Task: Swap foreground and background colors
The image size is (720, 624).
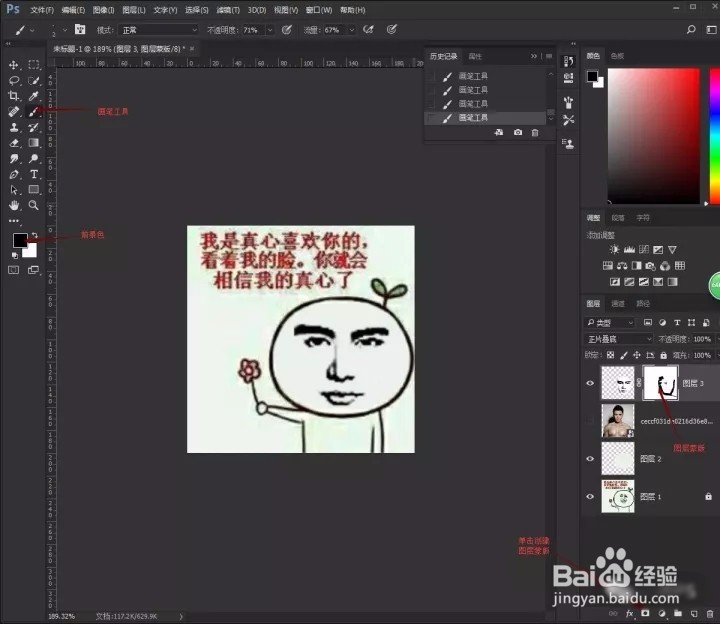Action: tap(34, 235)
